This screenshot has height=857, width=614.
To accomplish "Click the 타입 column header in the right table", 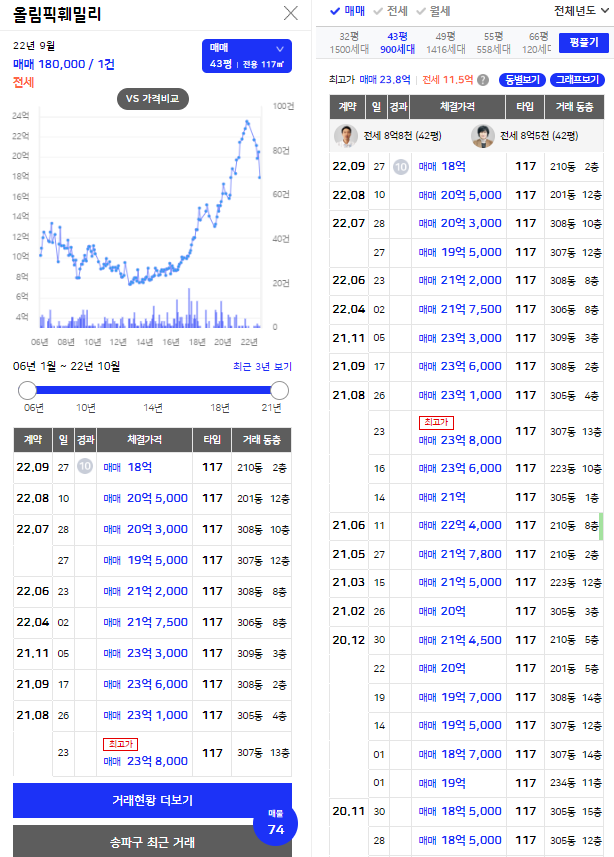I will tap(525, 107).
